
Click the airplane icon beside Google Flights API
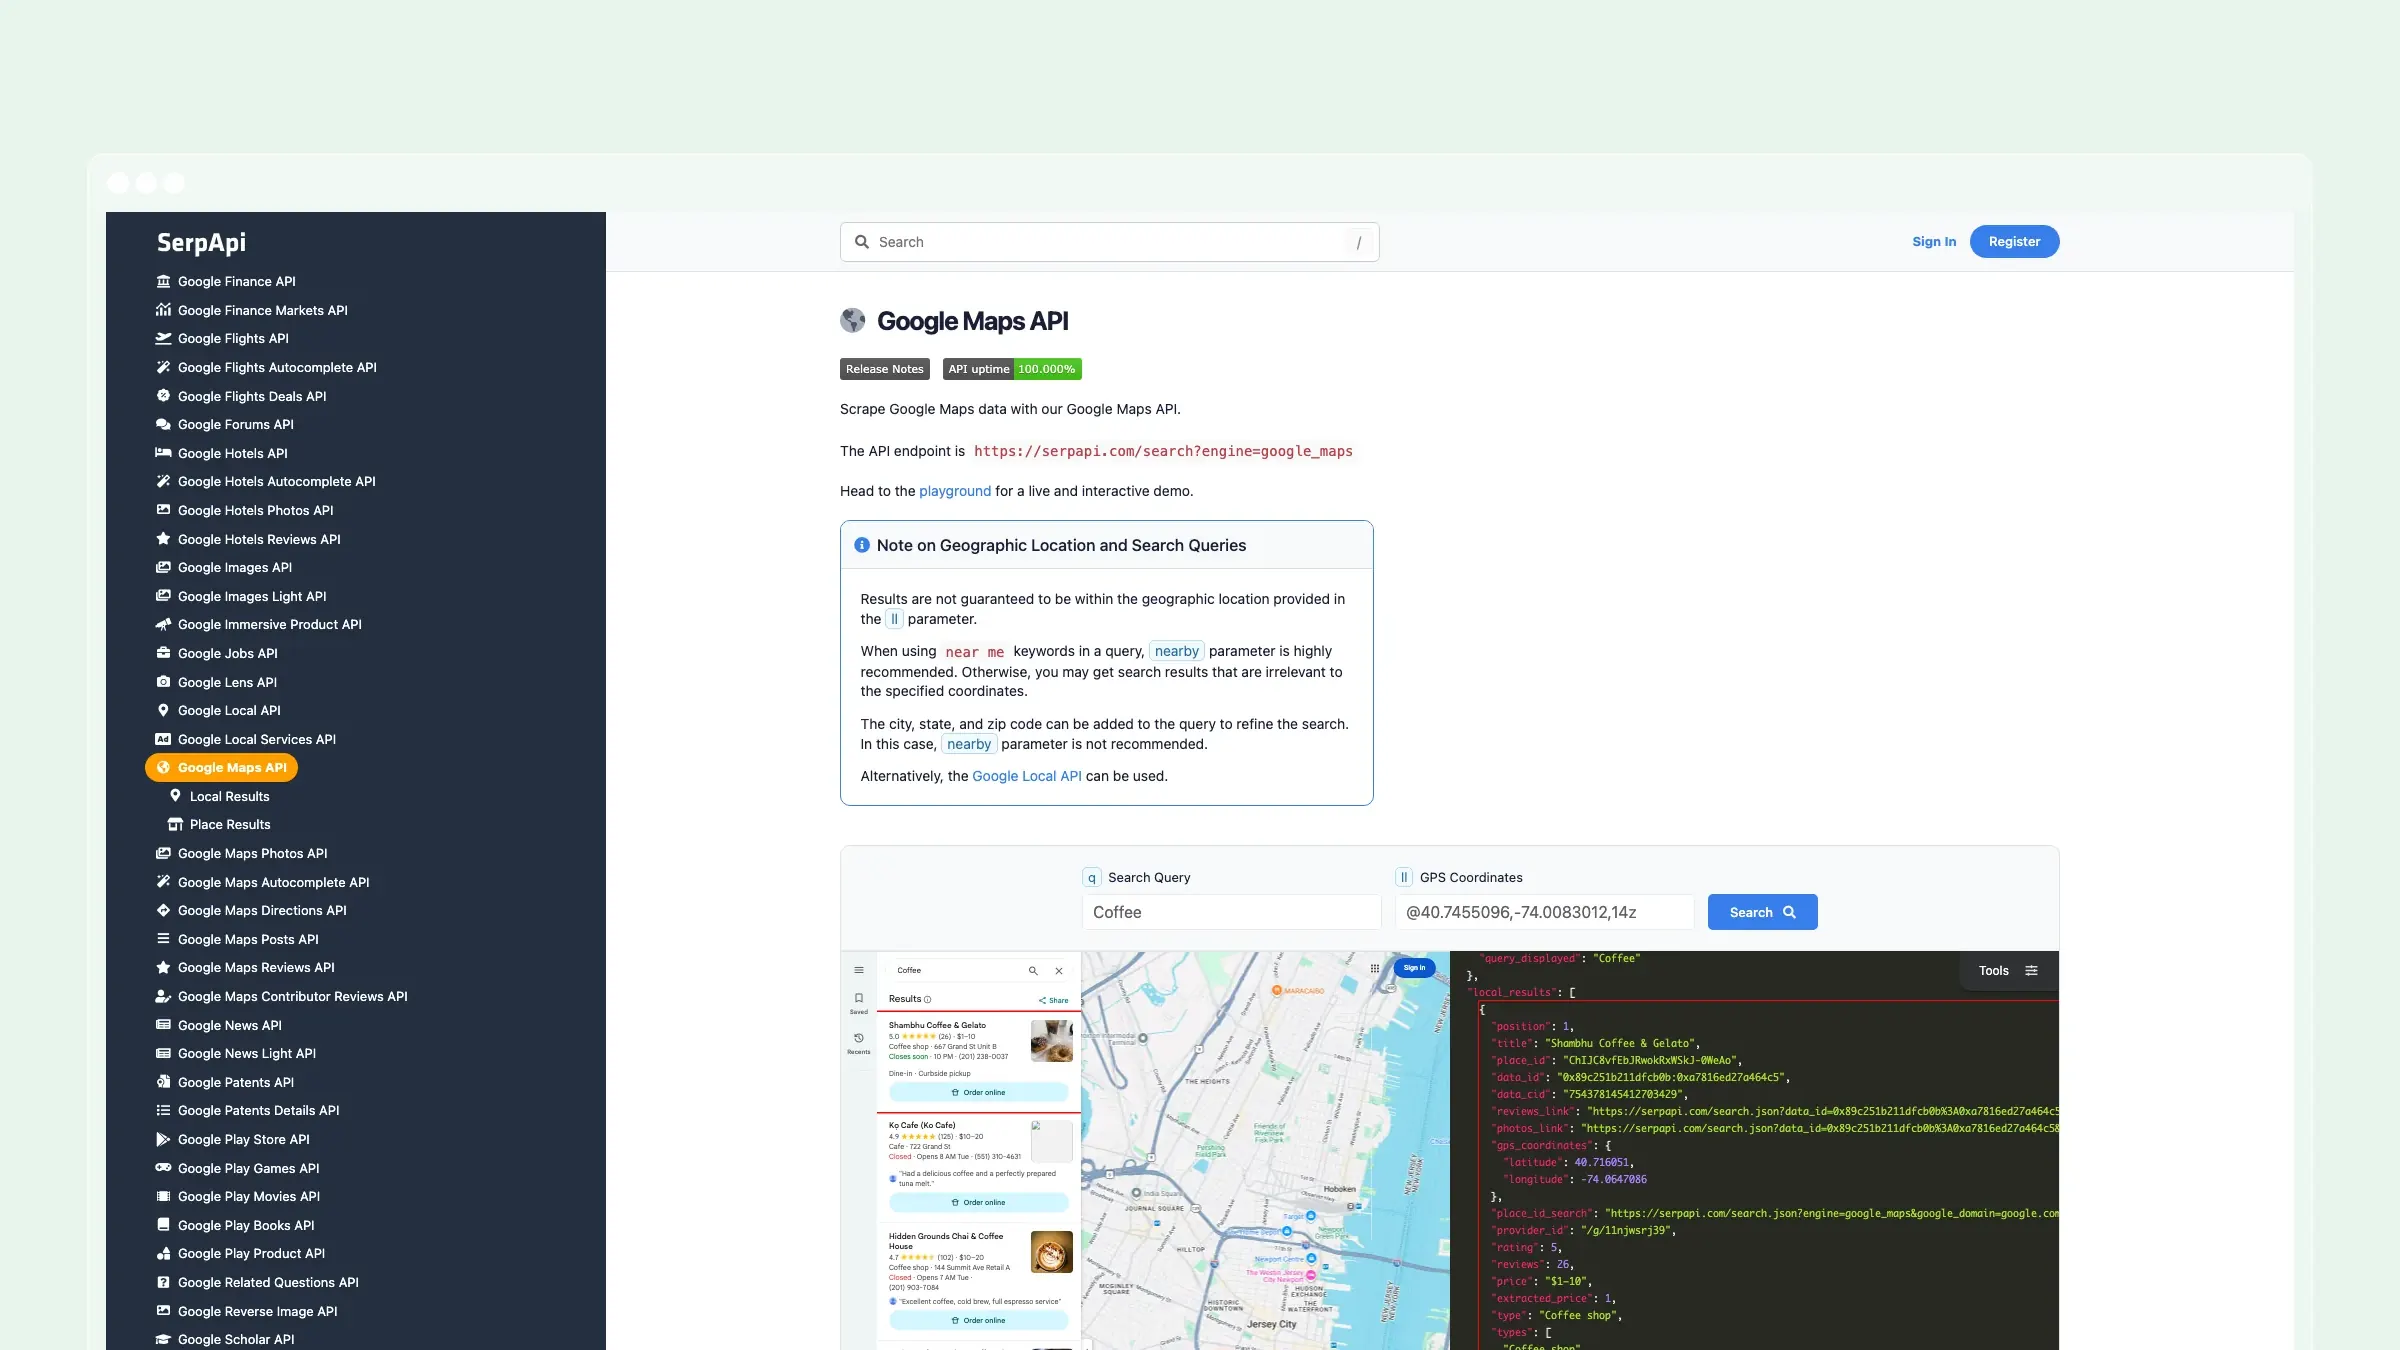pos(163,338)
